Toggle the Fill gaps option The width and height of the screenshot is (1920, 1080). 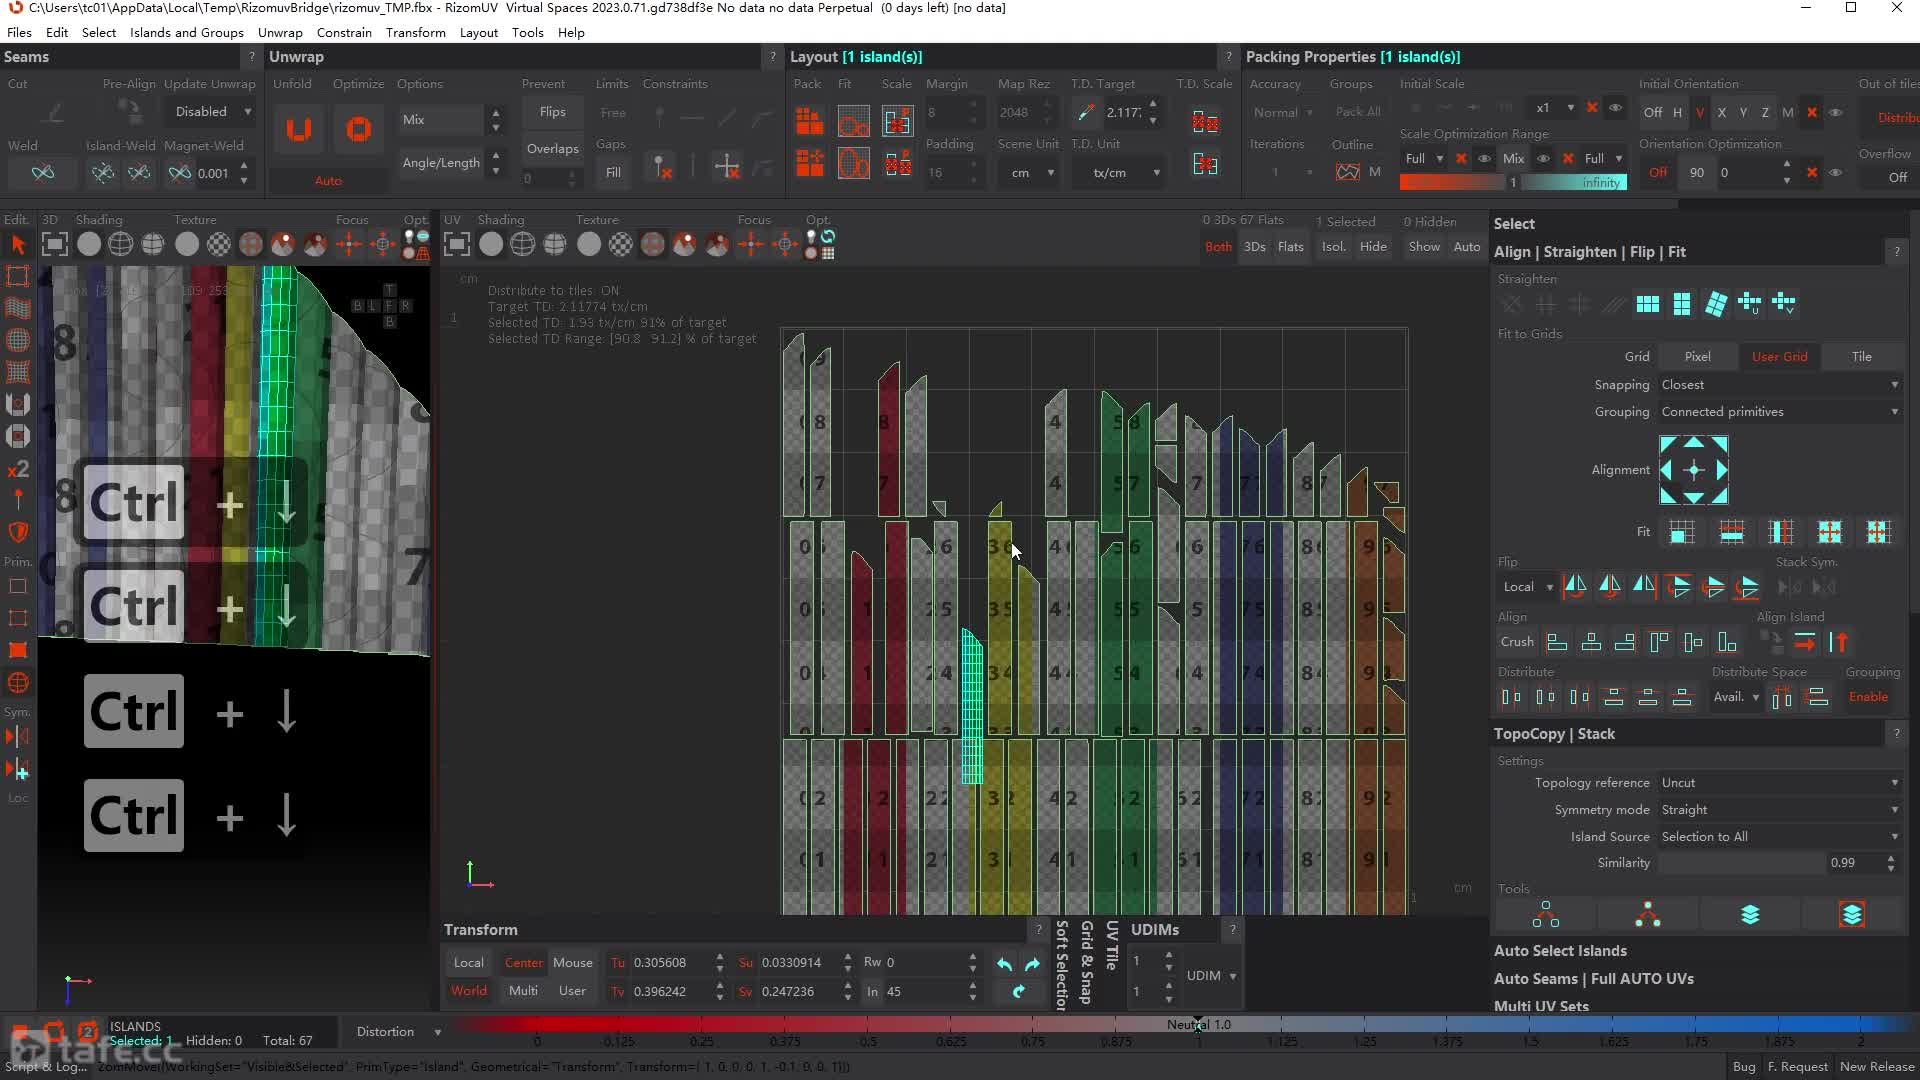click(x=613, y=173)
